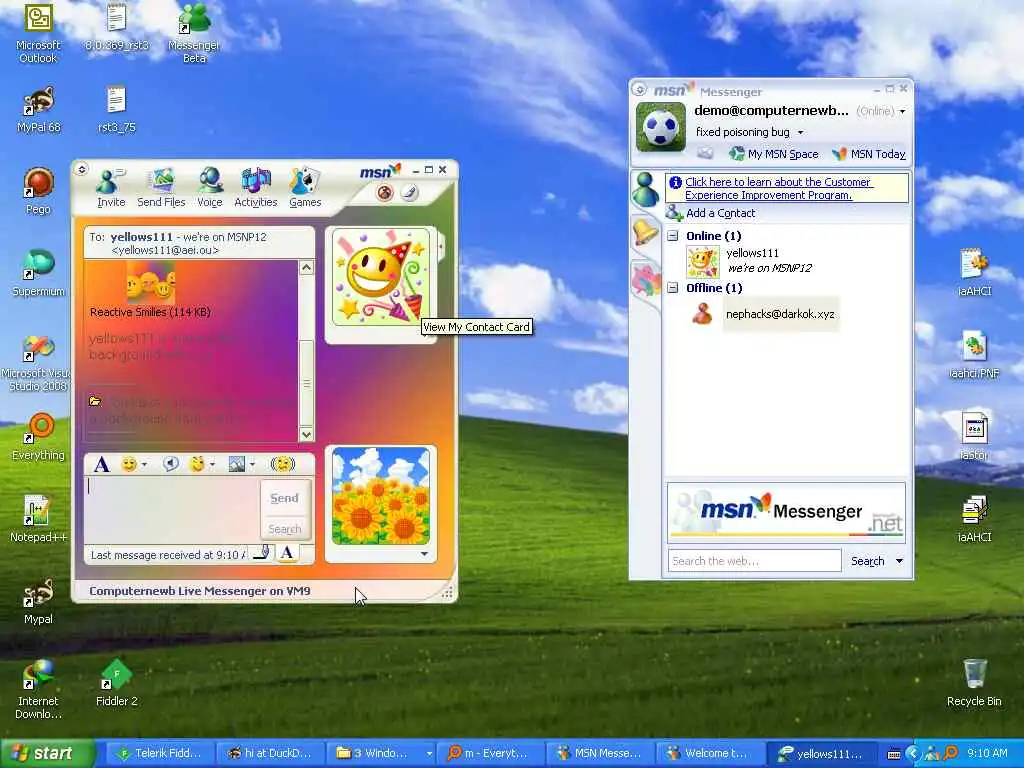Switch to text mode with the bottom A tab
Image resolution: width=1024 pixels, height=768 pixels.
coord(287,553)
